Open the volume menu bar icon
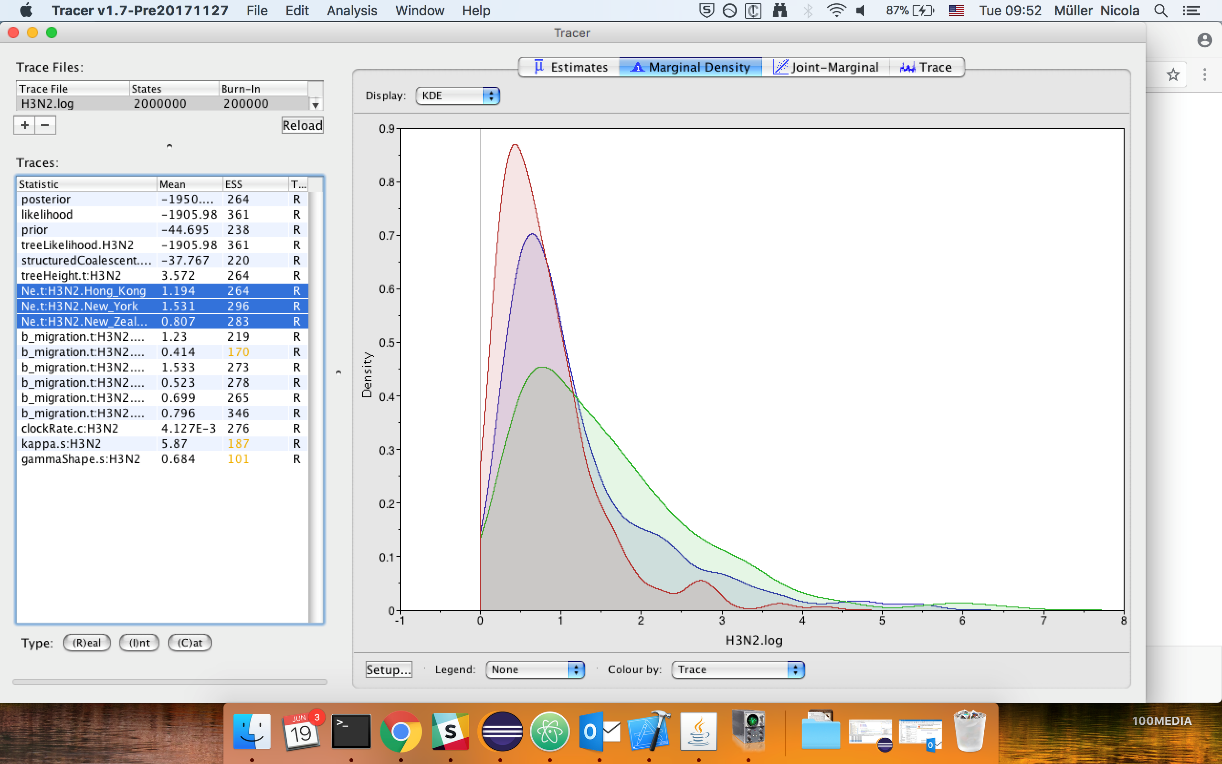Viewport: 1222px width, 764px height. (x=861, y=10)
